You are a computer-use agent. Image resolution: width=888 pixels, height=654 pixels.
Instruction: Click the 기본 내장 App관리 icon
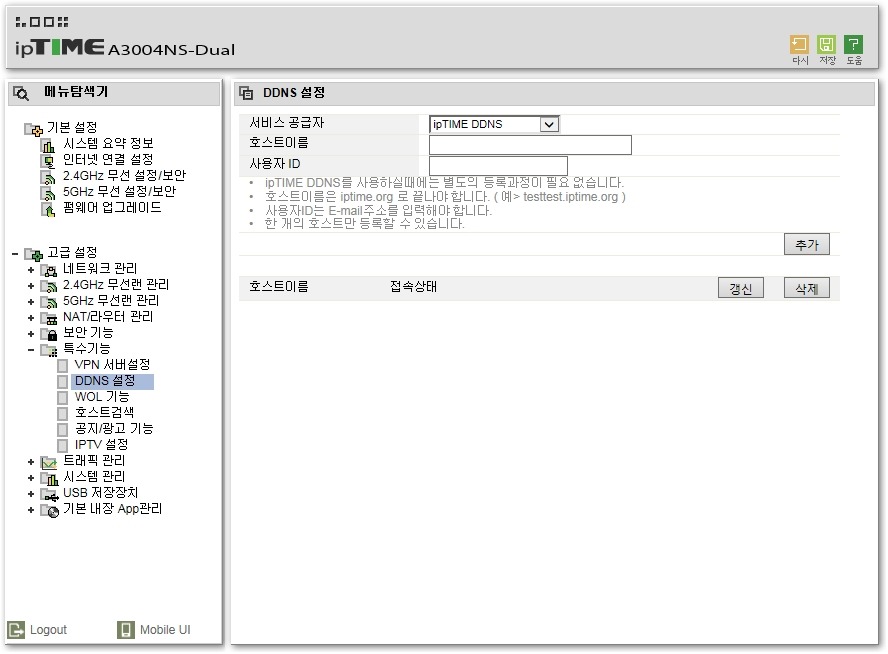coord(49,511)
